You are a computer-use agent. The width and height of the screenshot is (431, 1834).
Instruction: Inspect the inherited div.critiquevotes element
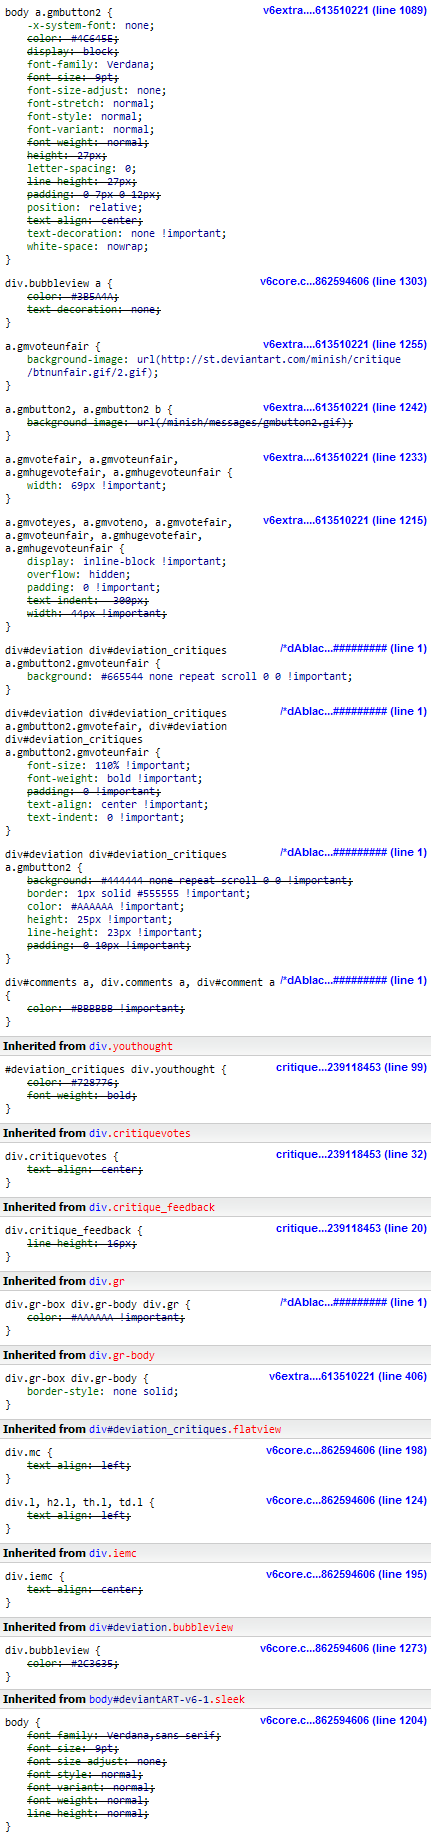[140, 1133]
